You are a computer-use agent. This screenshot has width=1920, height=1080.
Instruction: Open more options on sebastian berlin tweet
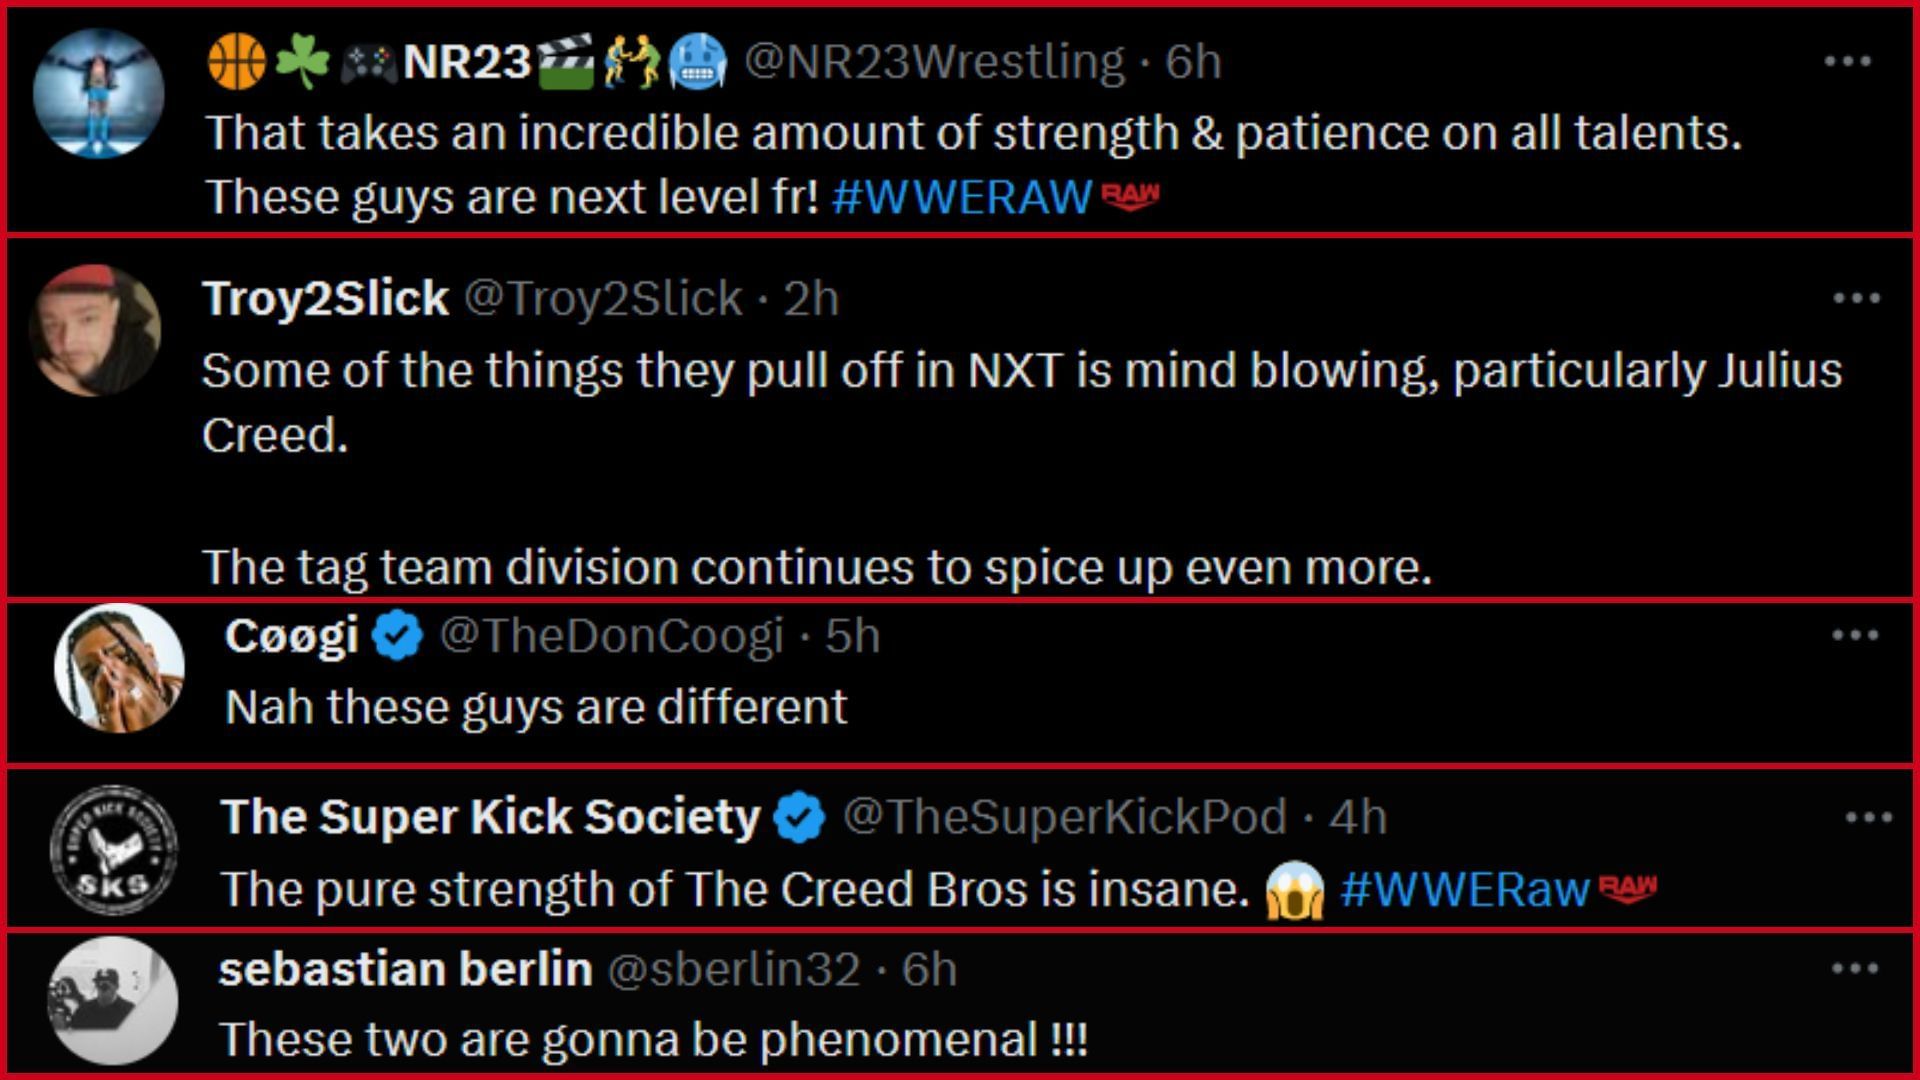1855,968
